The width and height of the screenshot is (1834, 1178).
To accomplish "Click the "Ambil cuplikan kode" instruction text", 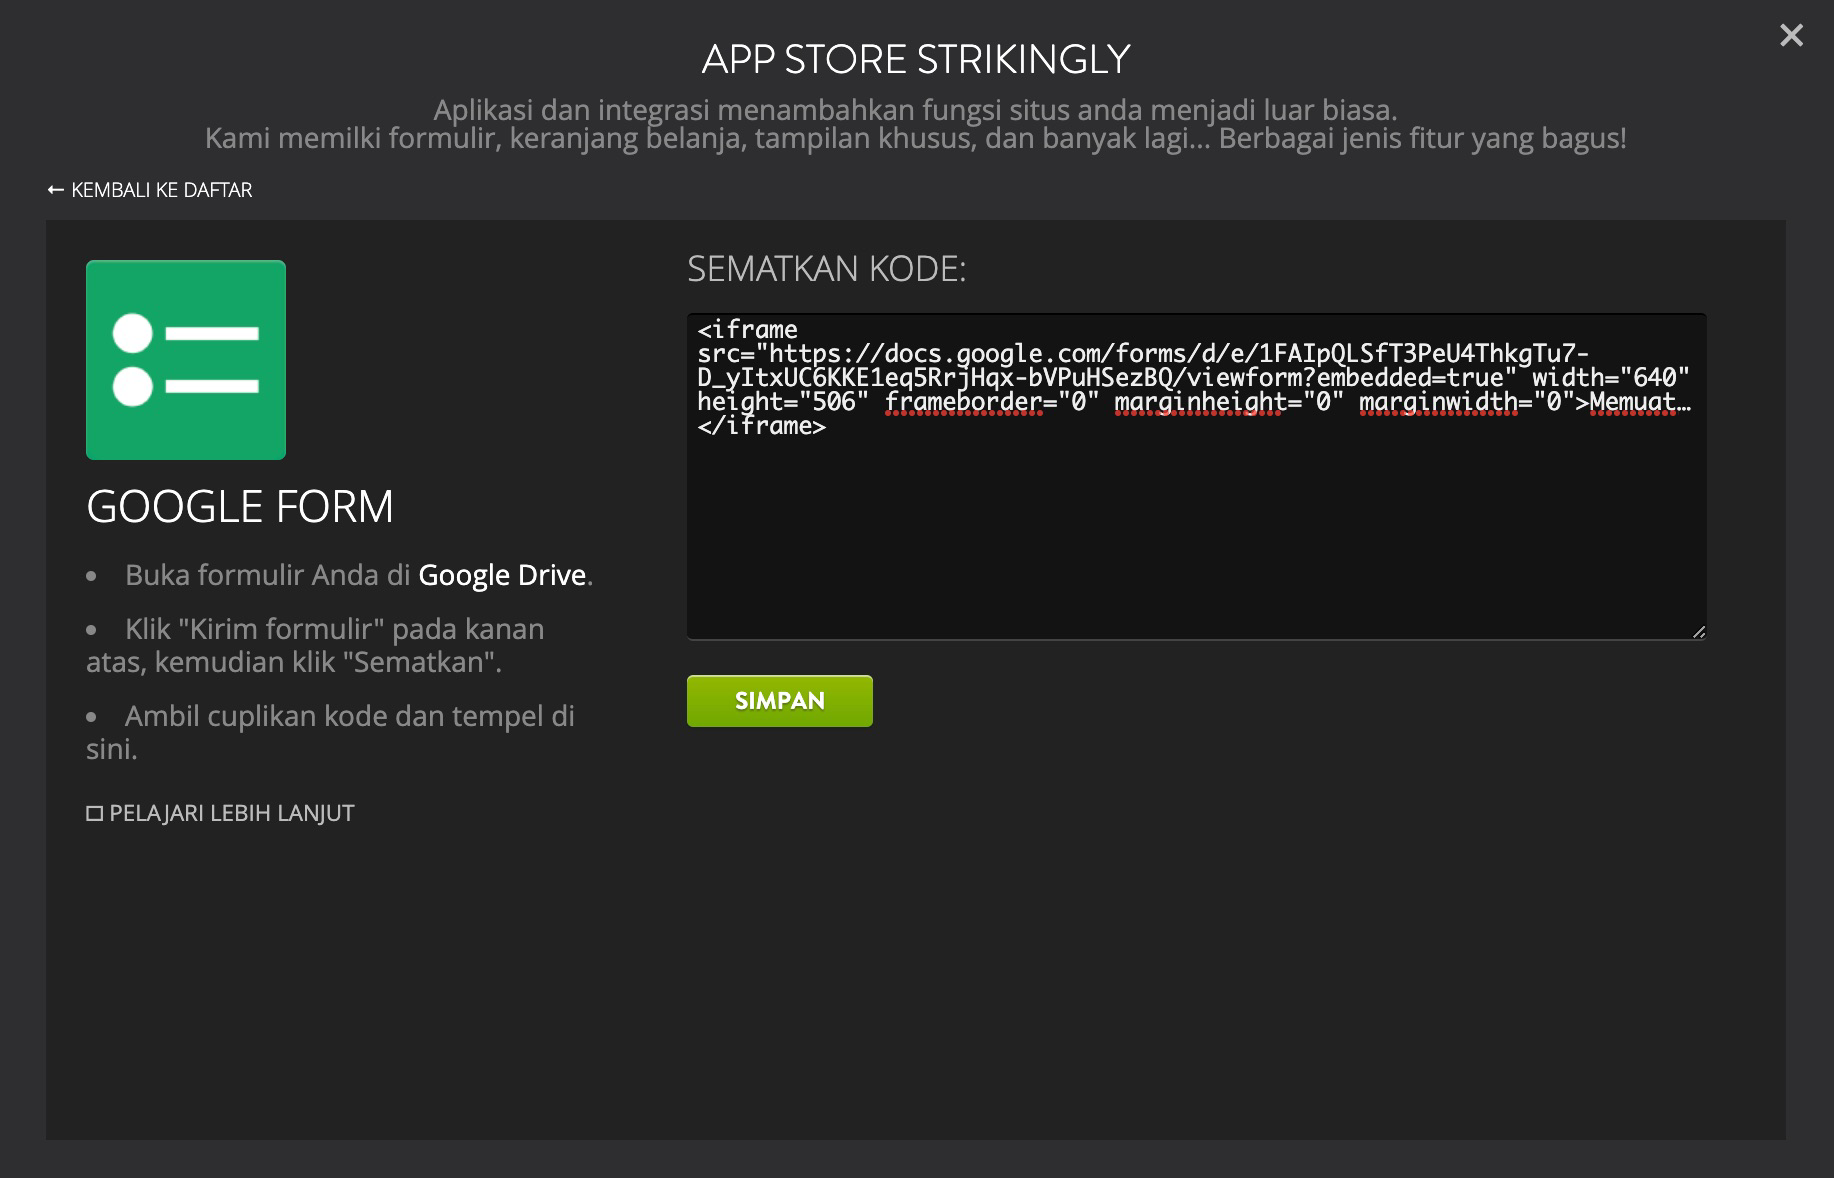I will click(x=330, y=732).
